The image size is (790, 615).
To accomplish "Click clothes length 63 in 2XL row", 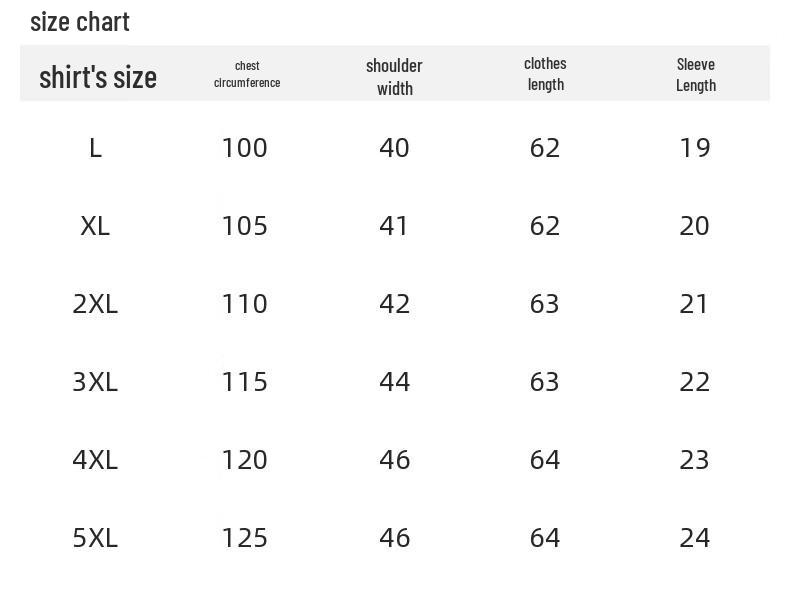I will 544,304.
